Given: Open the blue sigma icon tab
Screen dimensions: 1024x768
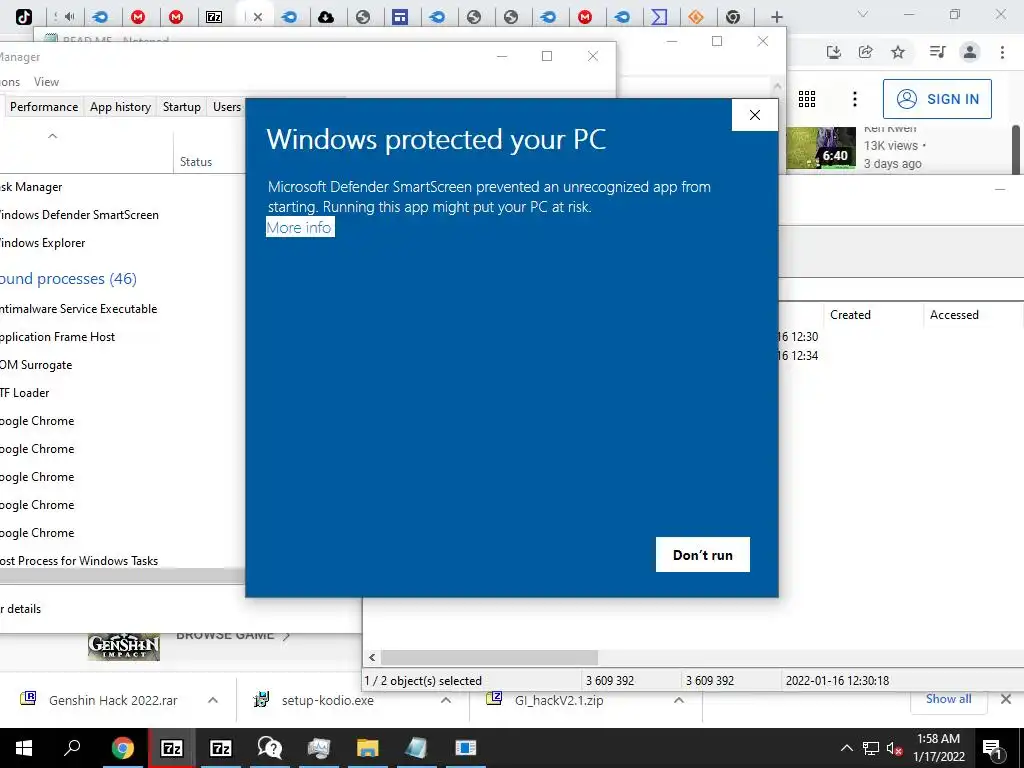Looking at the screenshot, I should [x=659, y=17].
